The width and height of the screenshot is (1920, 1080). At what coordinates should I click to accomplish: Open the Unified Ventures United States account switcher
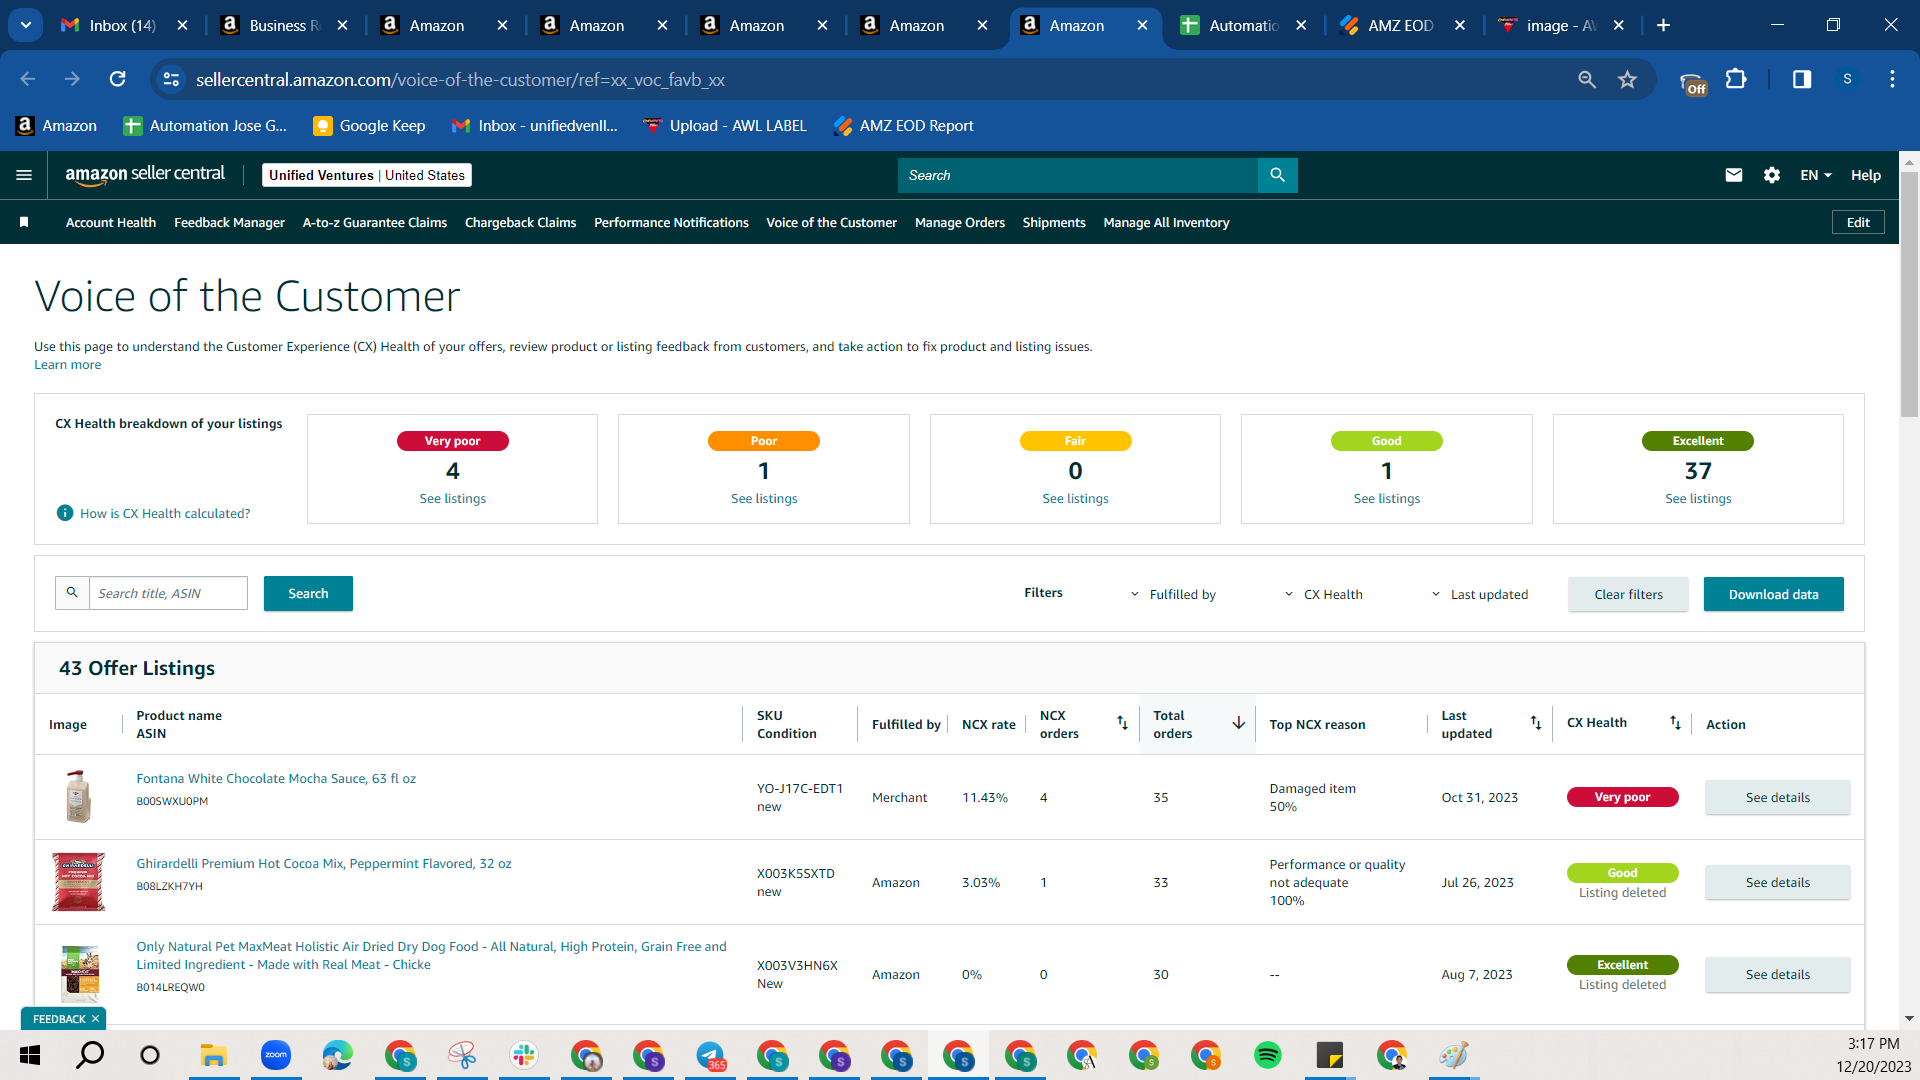[x=367, y=175]
